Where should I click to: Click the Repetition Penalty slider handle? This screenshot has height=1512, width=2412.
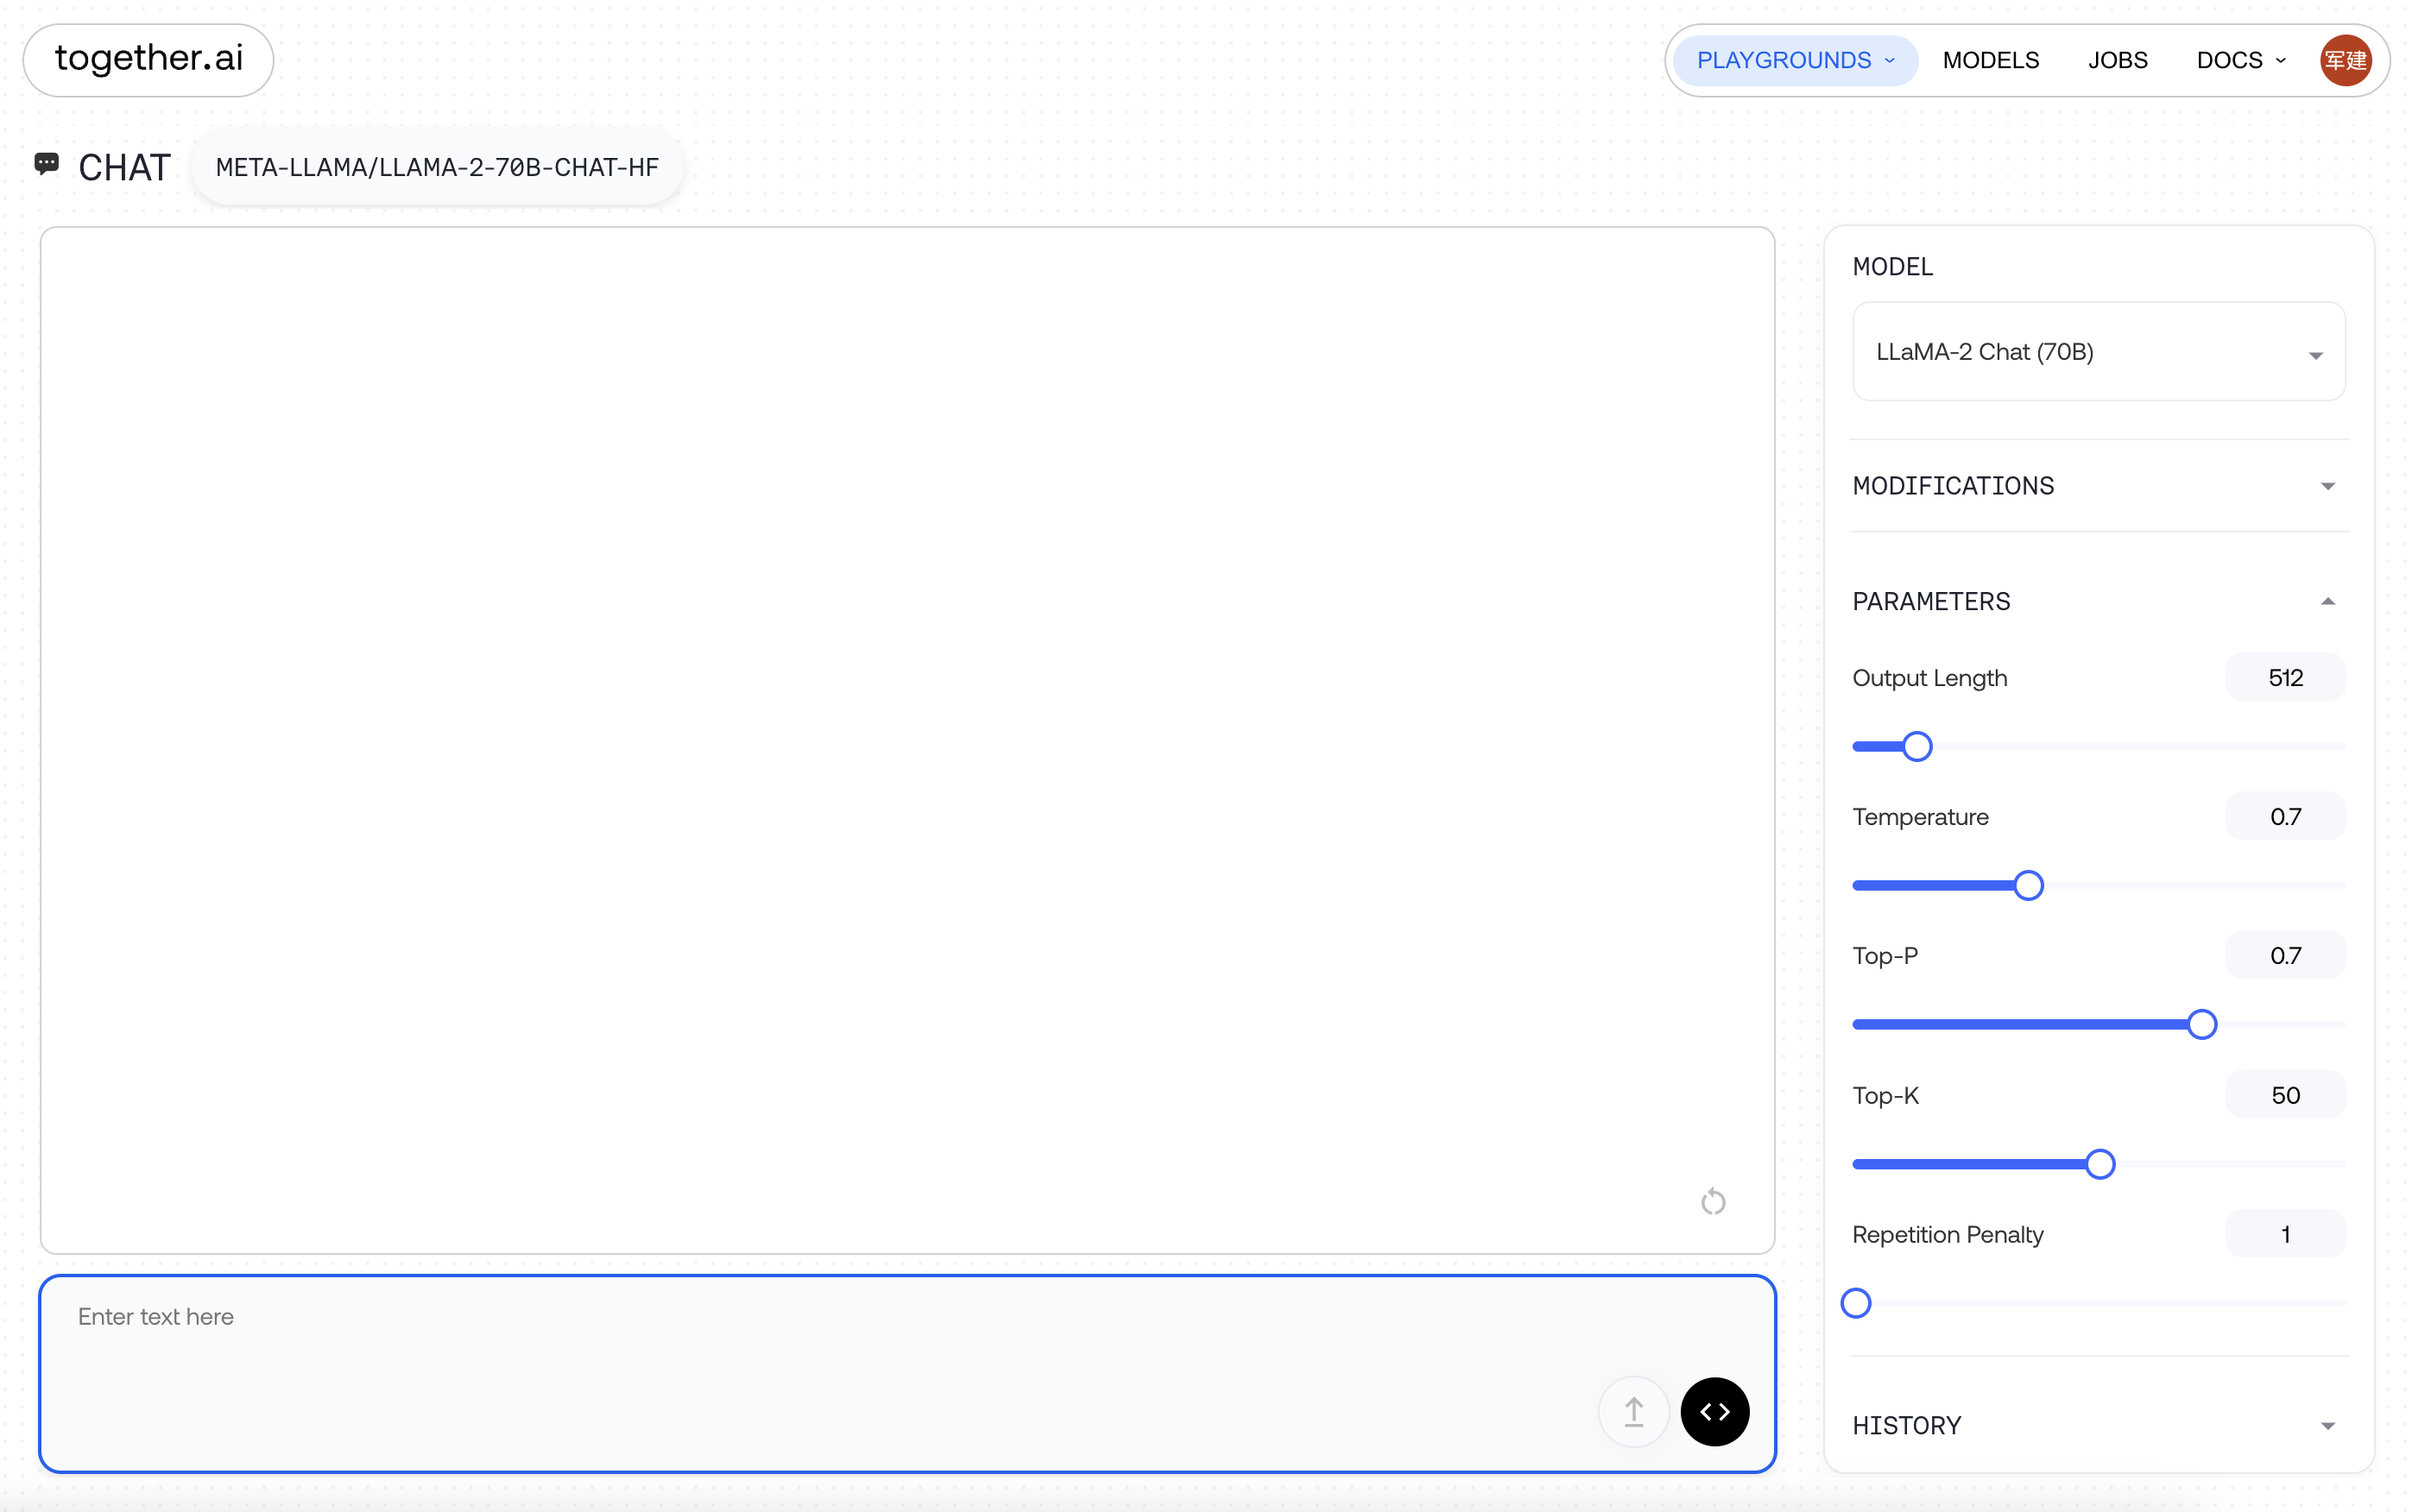click(x=1856, y=1303)
